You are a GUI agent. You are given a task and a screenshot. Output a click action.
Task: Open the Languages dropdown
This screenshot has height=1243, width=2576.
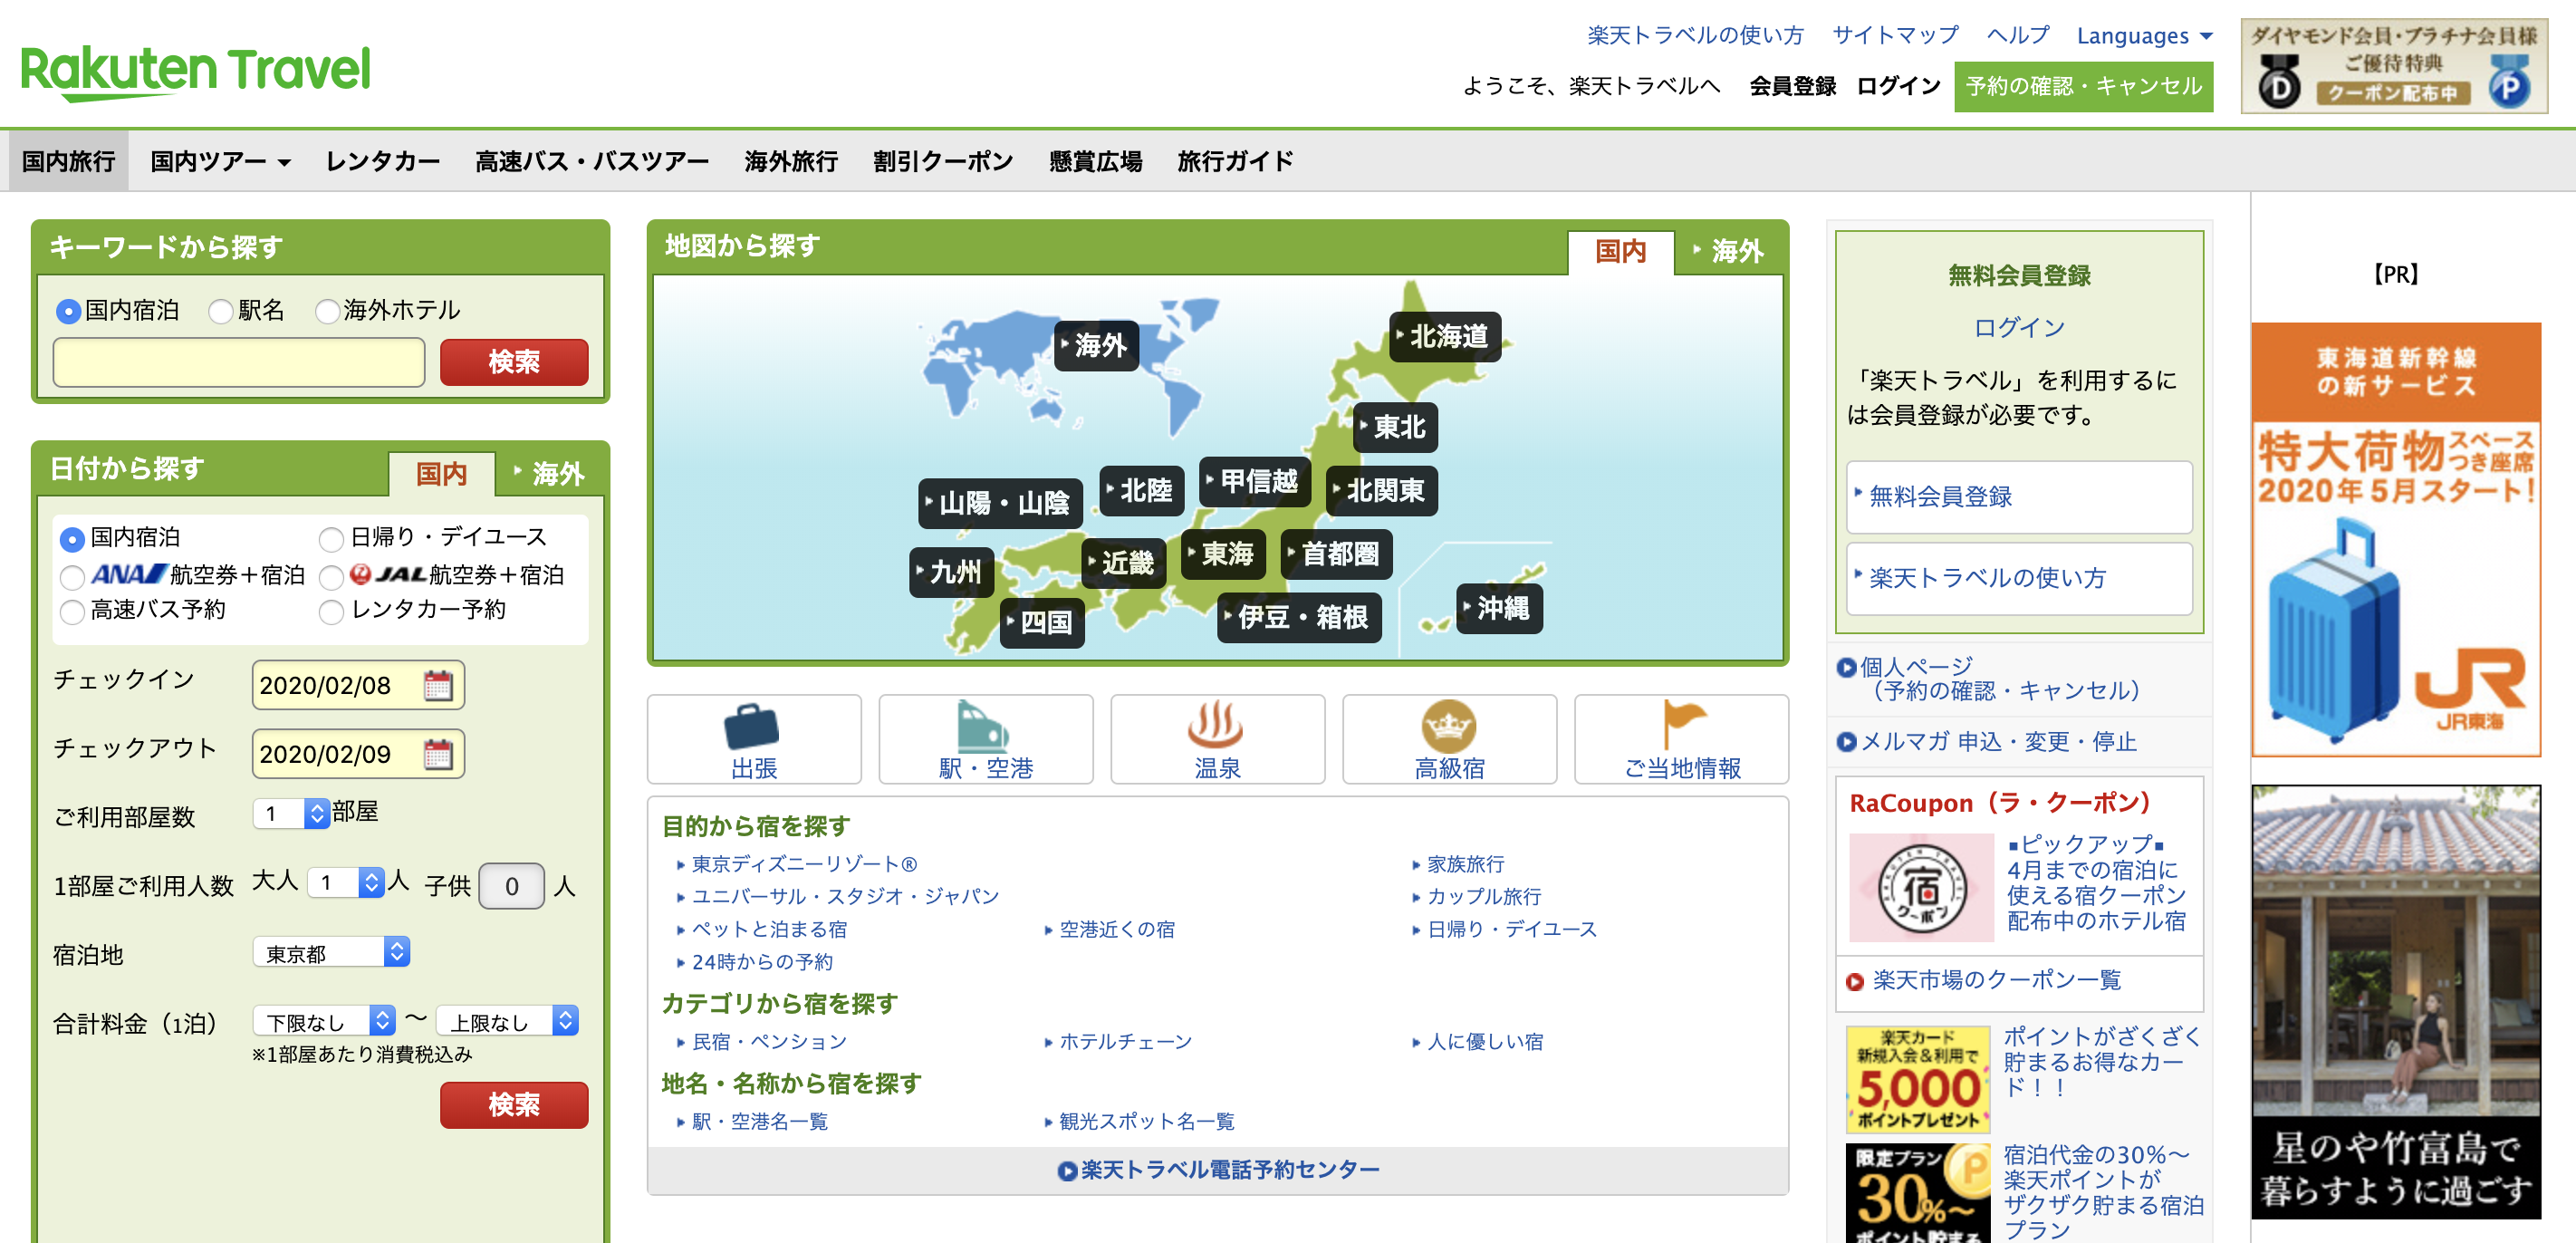(x=2144, y=36)
